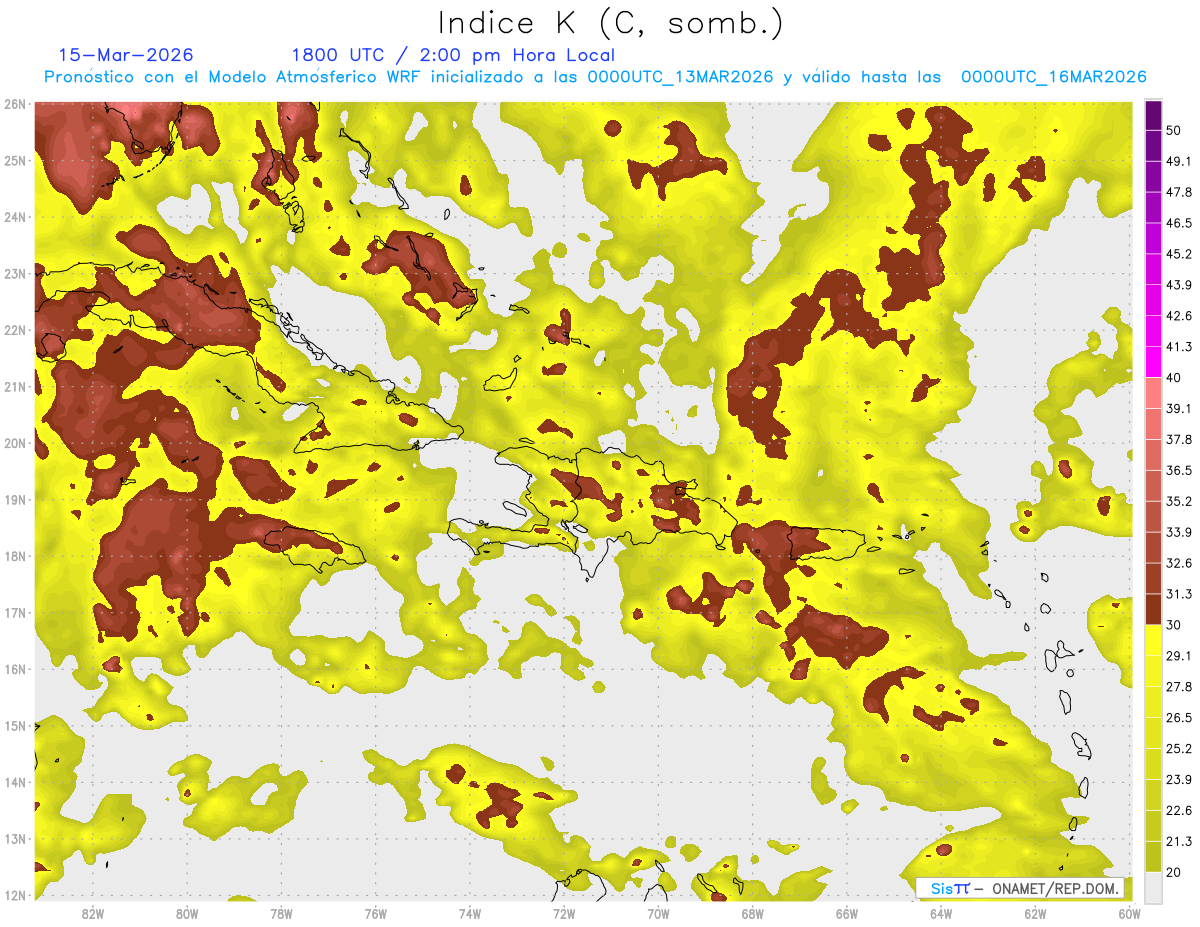Click the olive yellow colorbar segment above 21.3

point(1153,826)
